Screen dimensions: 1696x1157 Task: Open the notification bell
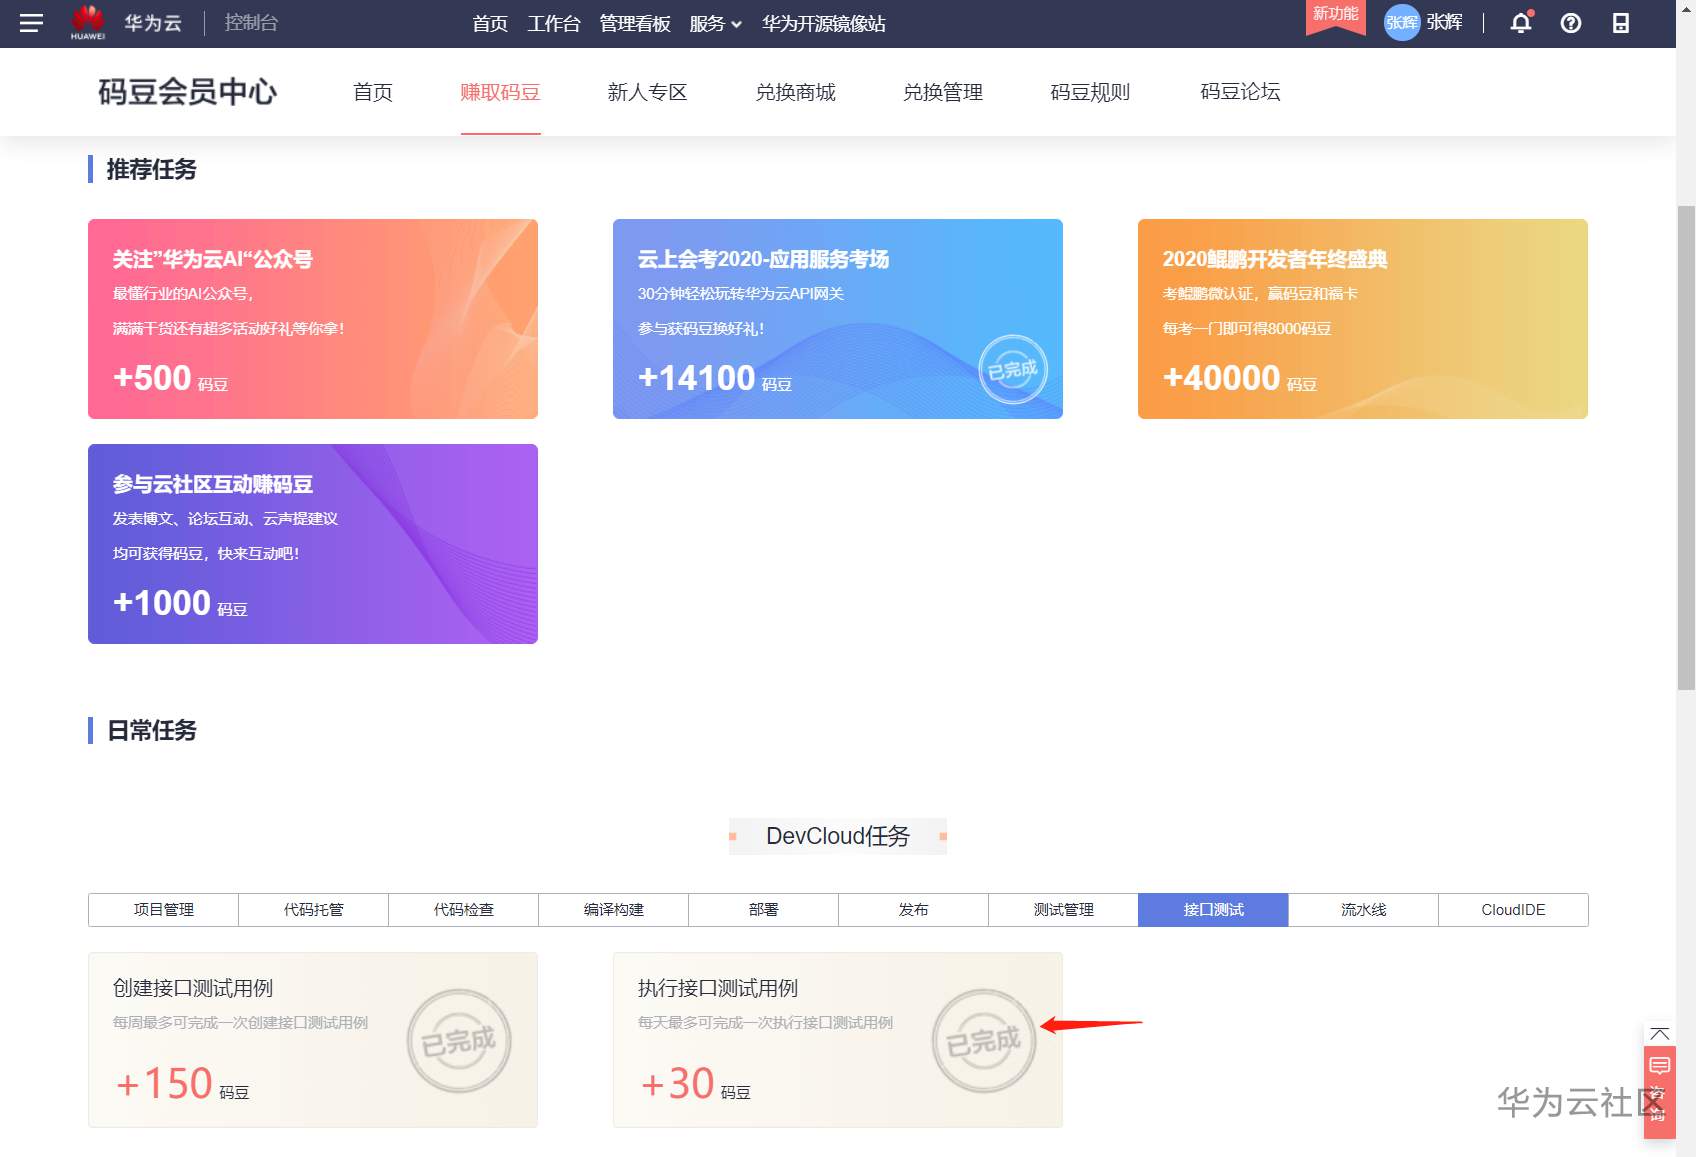click(1521, 22)
